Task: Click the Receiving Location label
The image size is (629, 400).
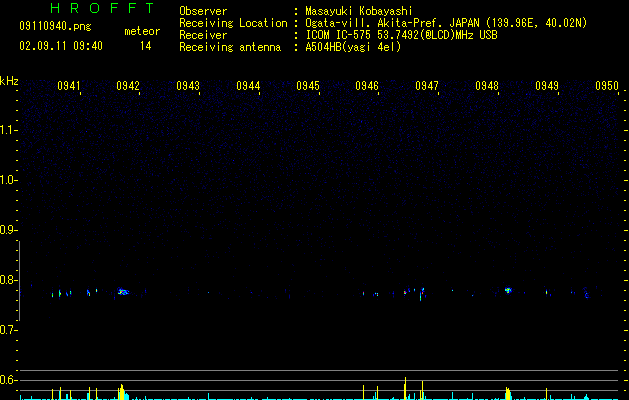Action: pyautogui.click(x=233, y=23)
